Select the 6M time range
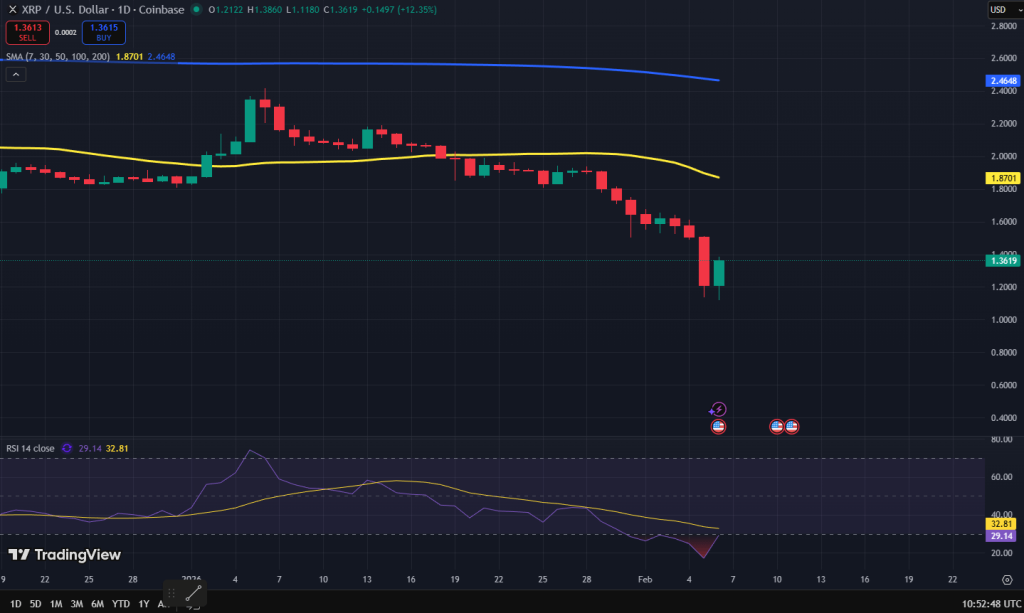Screen dimensions: 1024x613 97,604
